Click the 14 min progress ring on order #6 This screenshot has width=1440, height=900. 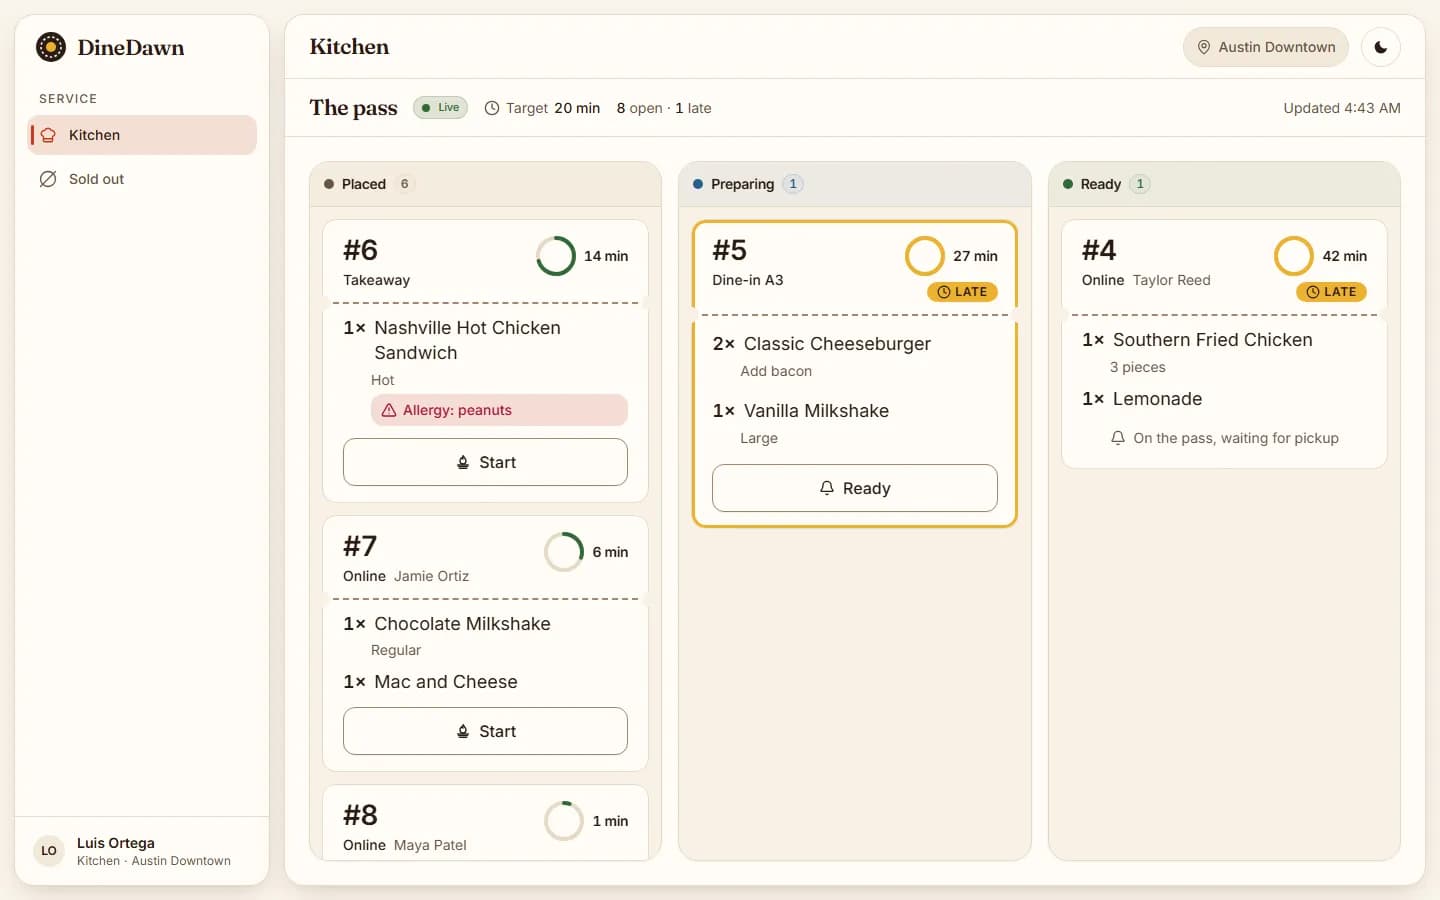[556, 256]
